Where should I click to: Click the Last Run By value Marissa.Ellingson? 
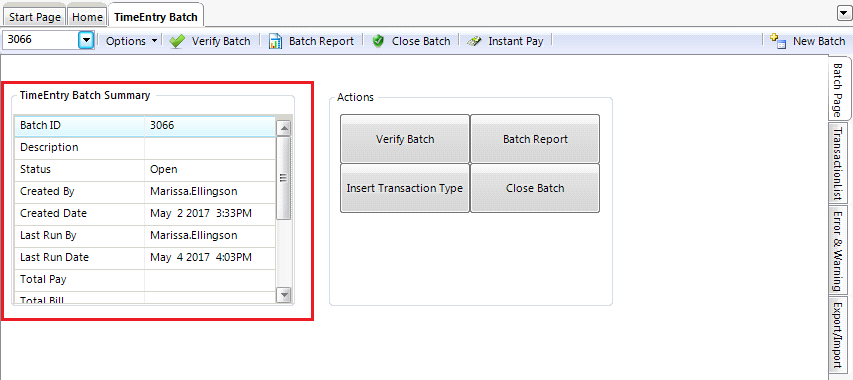click(x=194, y=235)
